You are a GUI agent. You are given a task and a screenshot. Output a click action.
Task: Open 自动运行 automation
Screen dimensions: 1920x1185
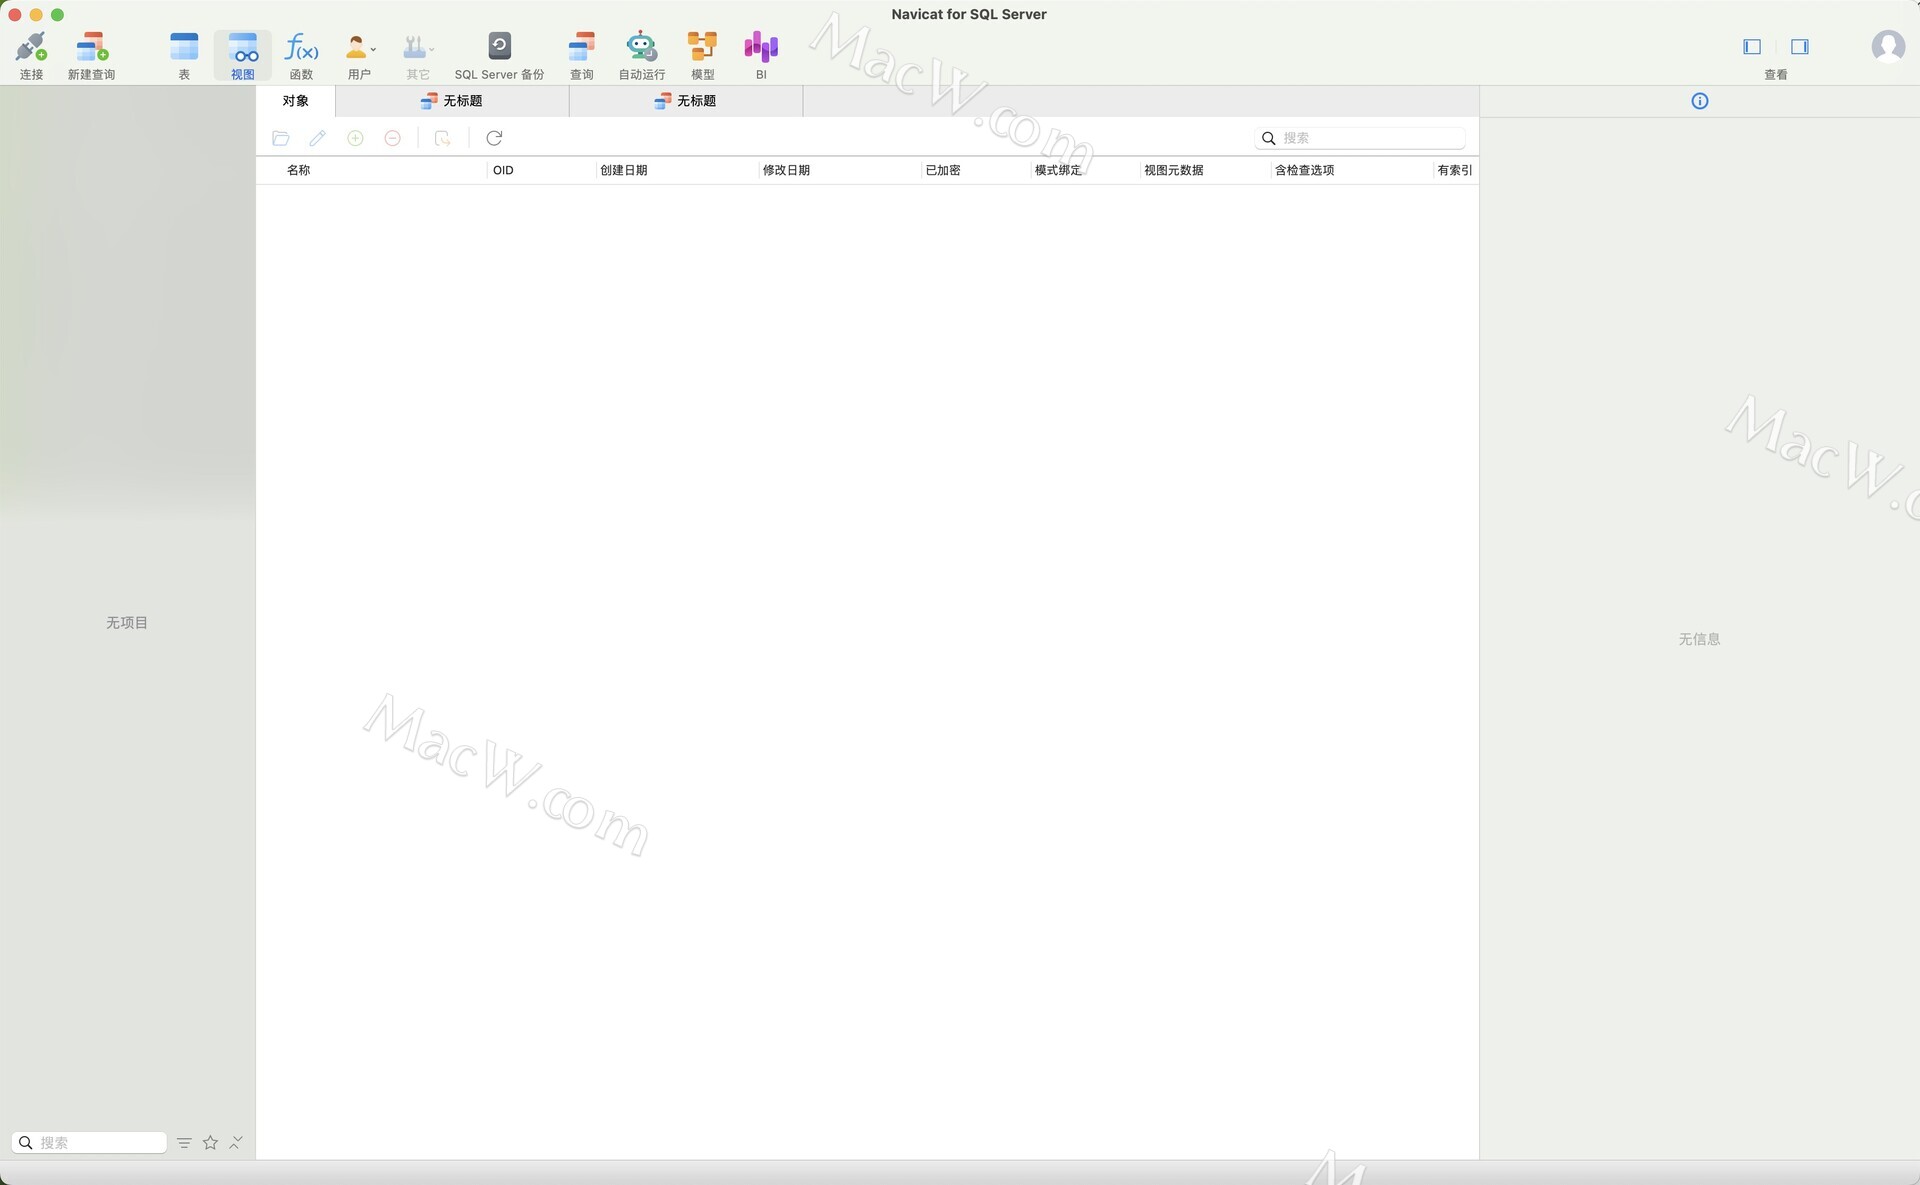tap(641, 55)
